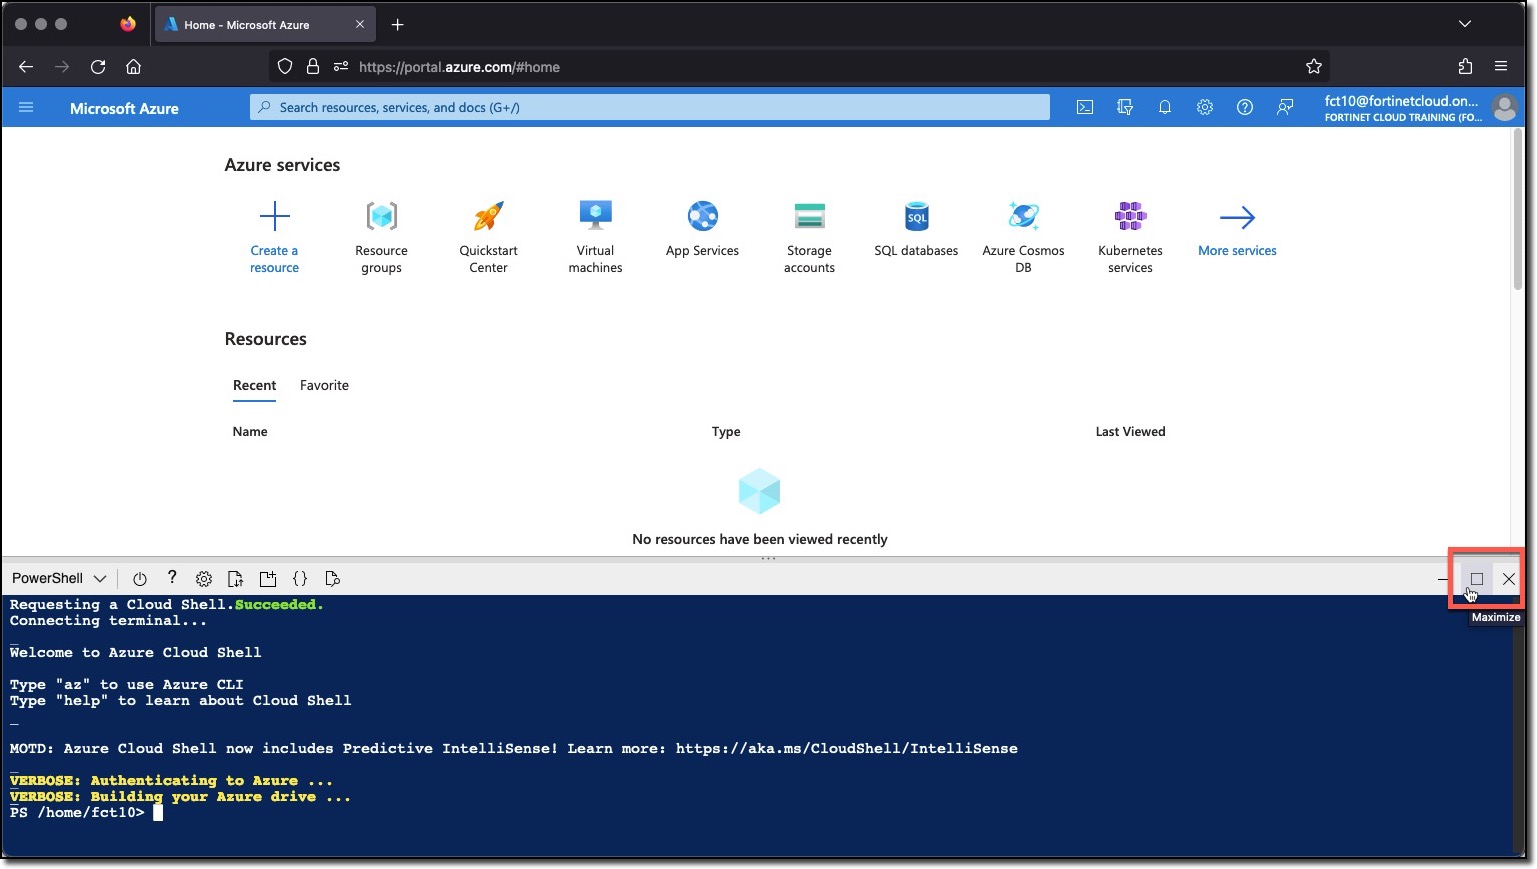
Task: Show the notifications bell
Action: (1165, 107)
